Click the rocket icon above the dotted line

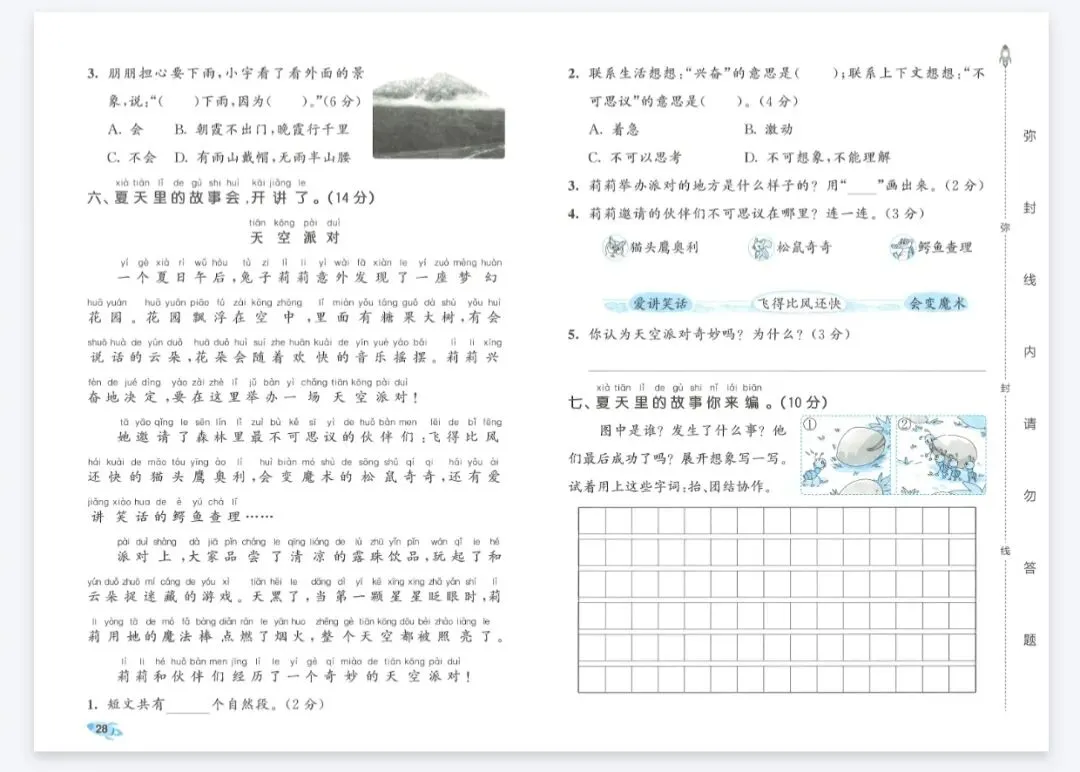pyautogui.click(x=1005, y=55)
